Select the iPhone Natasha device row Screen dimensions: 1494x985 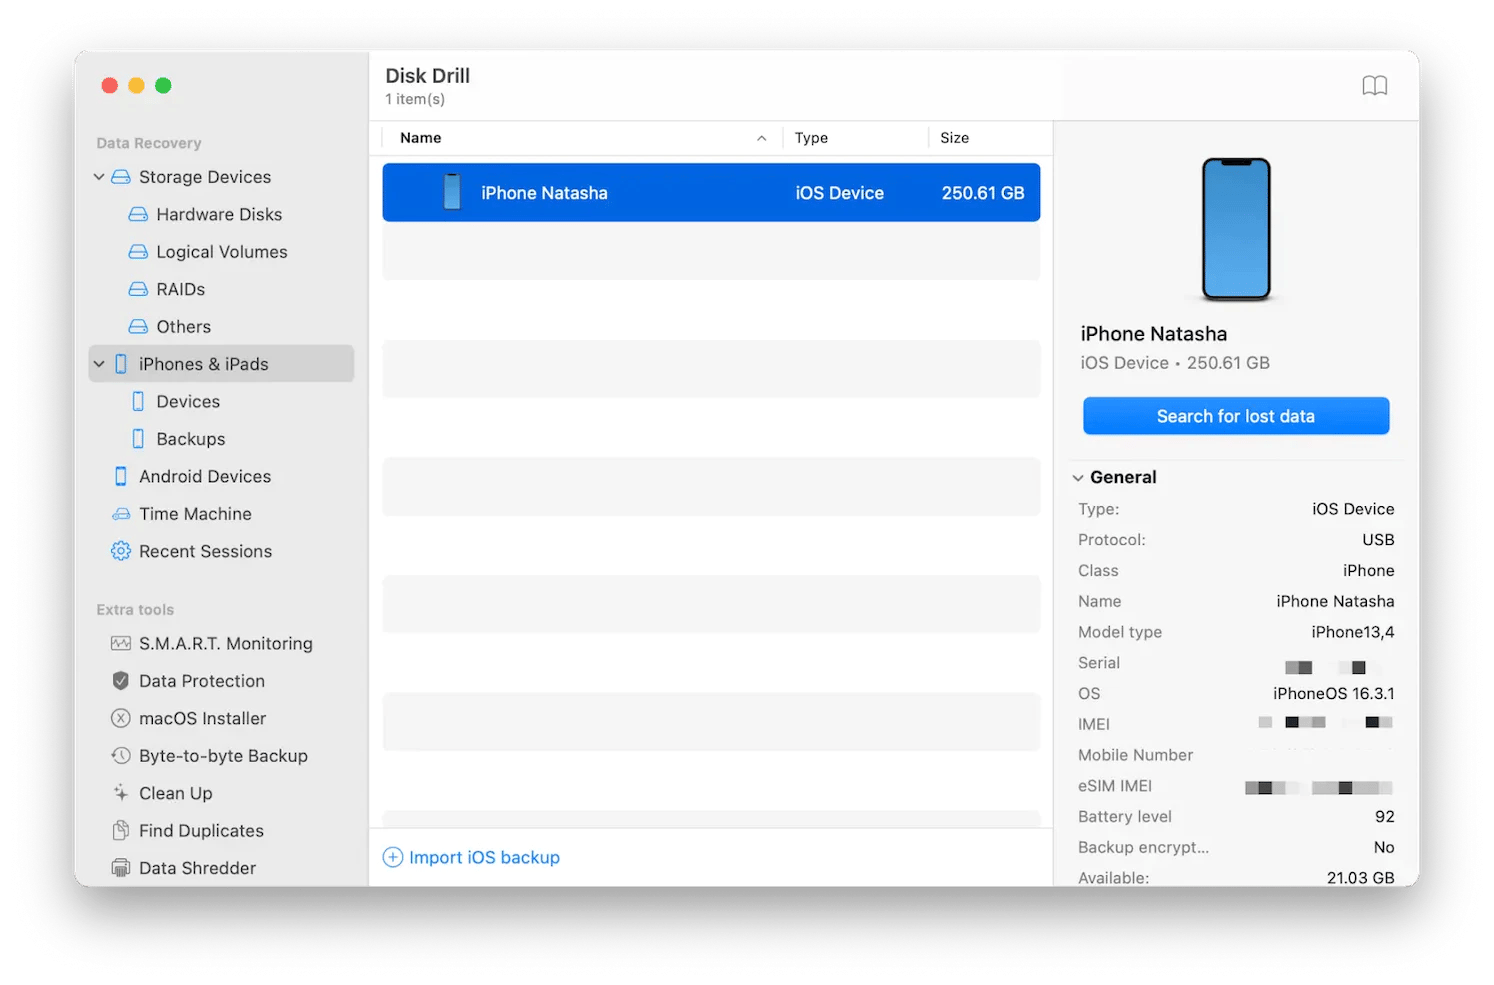(x=710, y=192)
